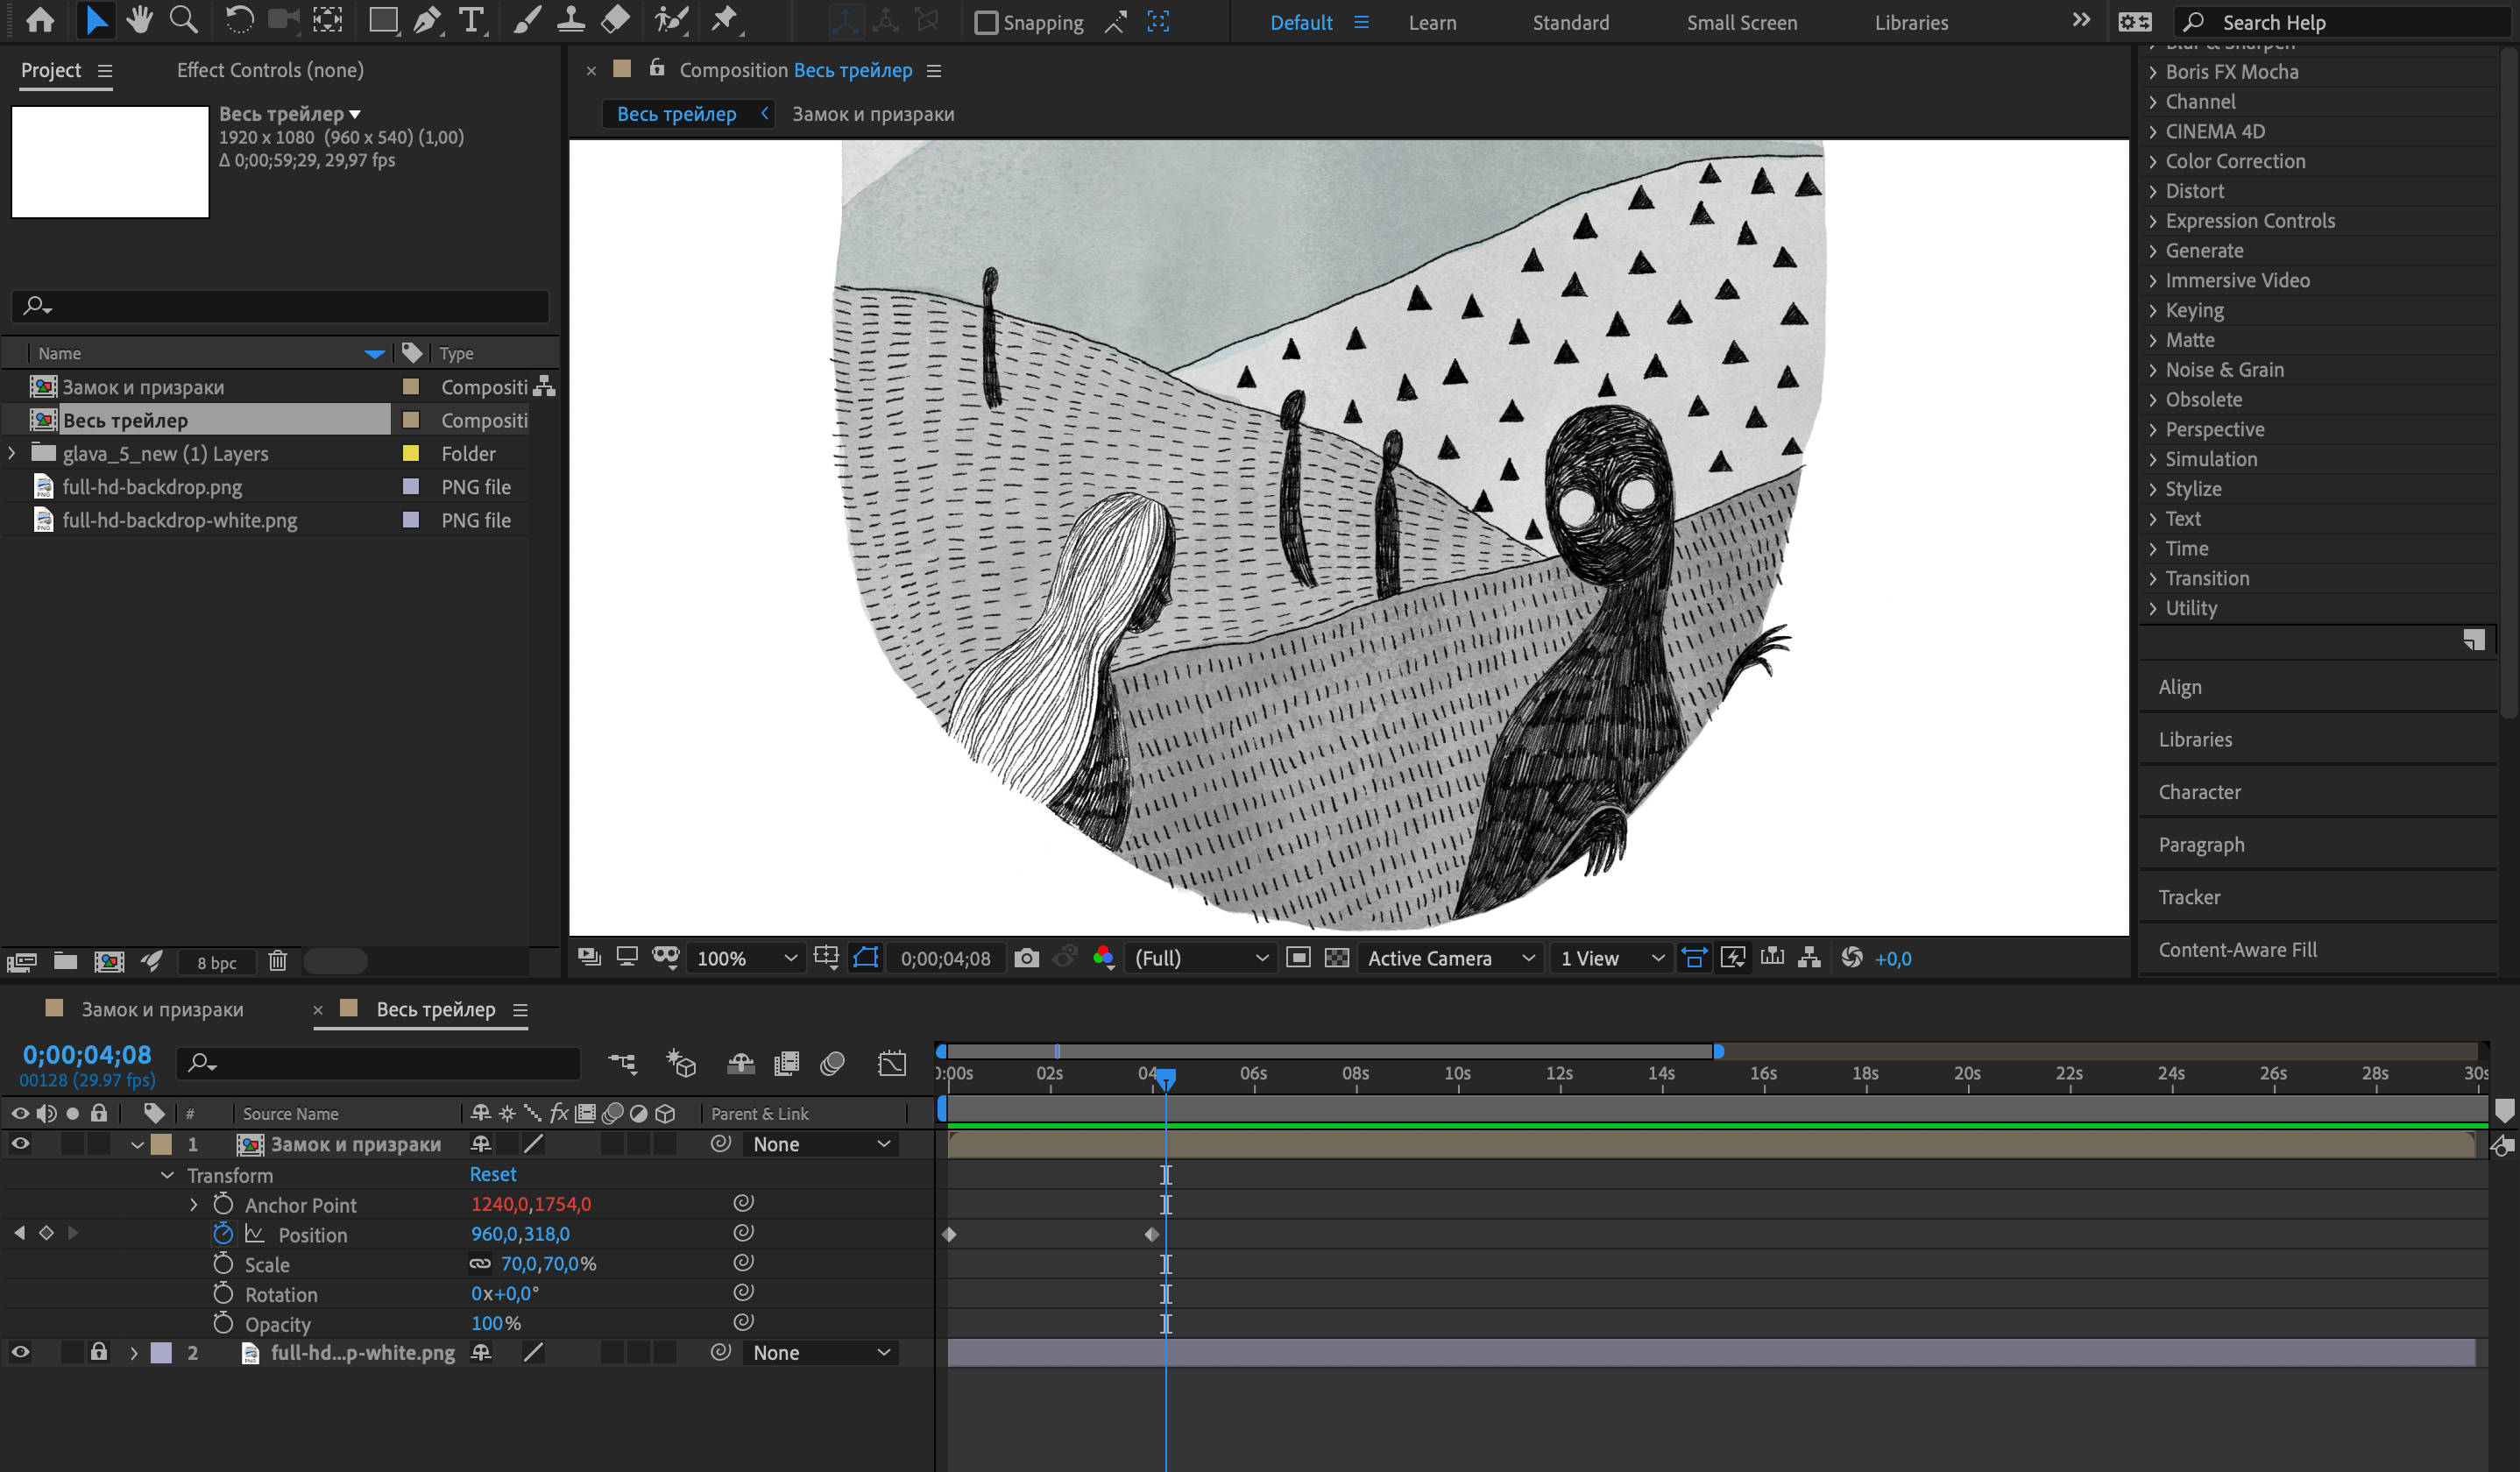Select the Hand tool
This screenshot has height=1472, width=2520.
pyautogui.click(x=140, y=21)
